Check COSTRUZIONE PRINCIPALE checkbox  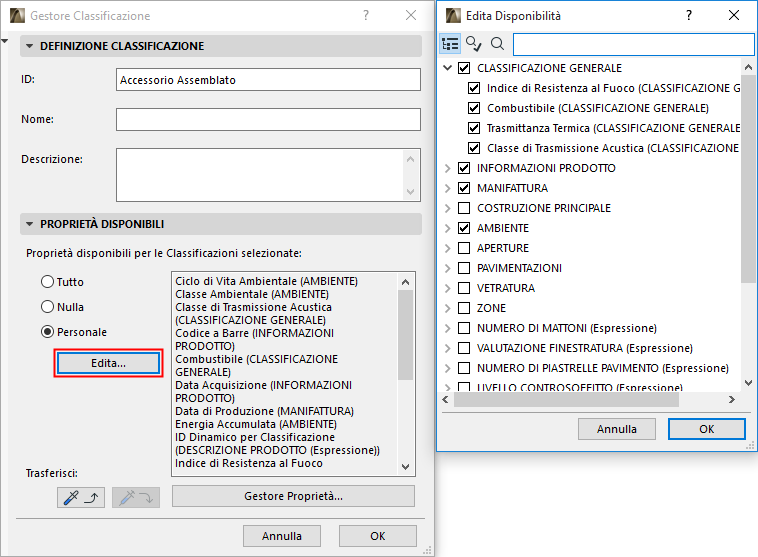464,208
